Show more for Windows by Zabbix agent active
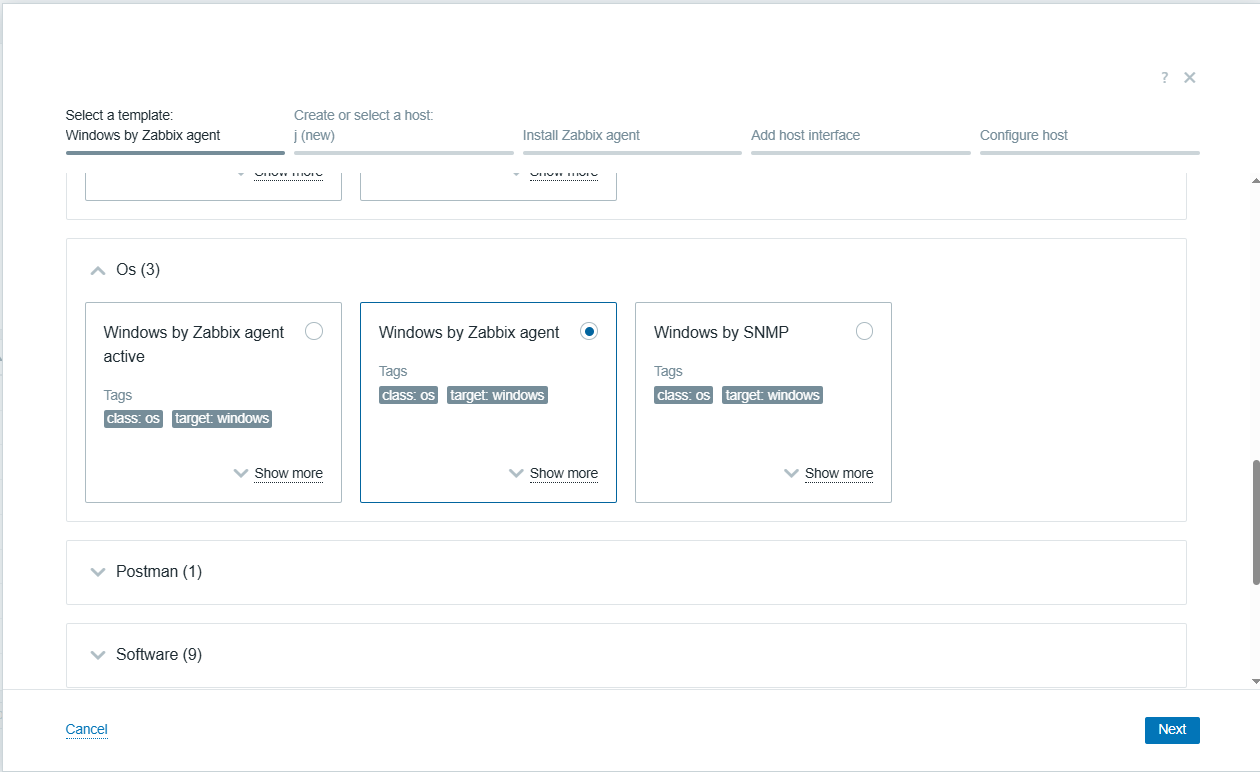This screenshot has width=1260, height=772. coord(288,473)
